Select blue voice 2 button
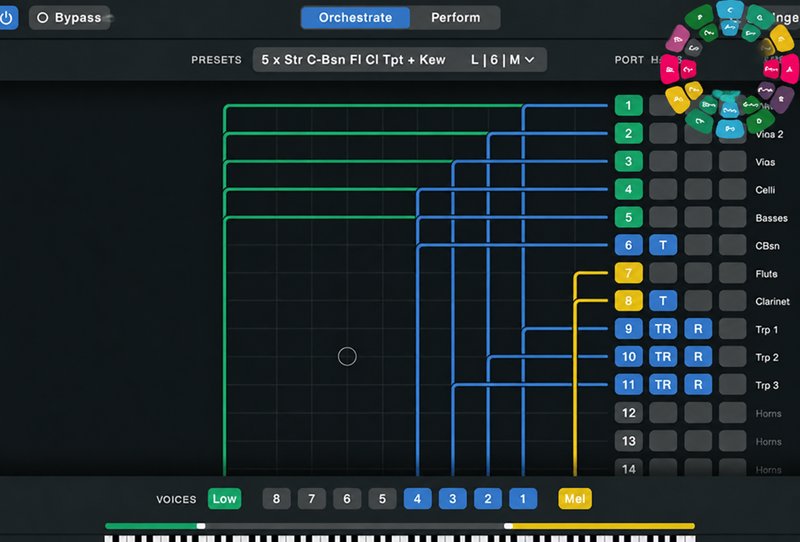 coord(488,499)
